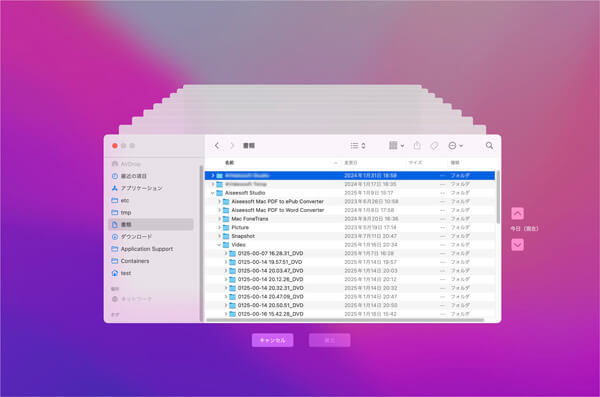Image resolution: width=600 pixels, height=397 pixels.
Task: Sort by the 種類 column header
Action: tap(455, 163)
